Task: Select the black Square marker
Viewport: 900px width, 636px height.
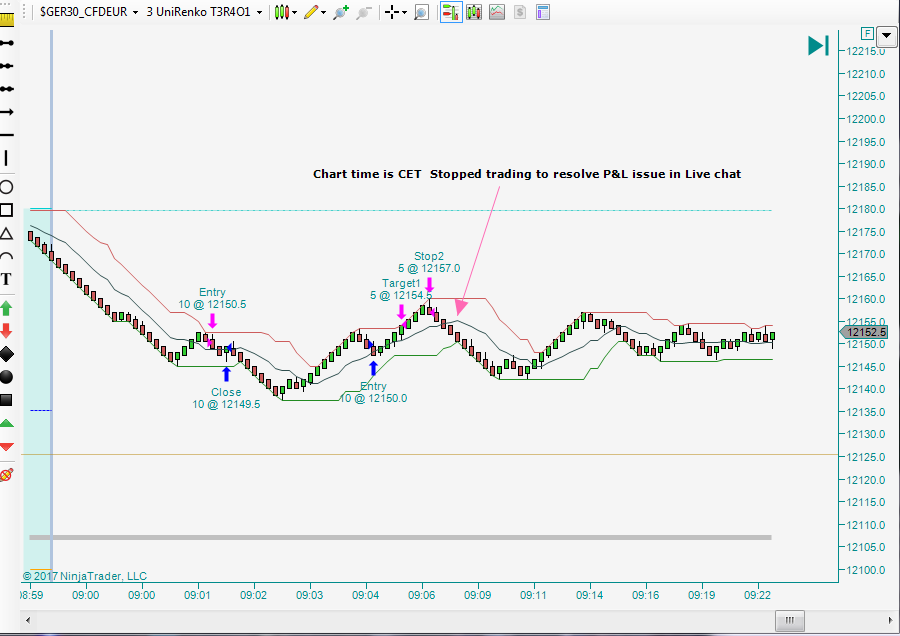Action: pos(6,400)
